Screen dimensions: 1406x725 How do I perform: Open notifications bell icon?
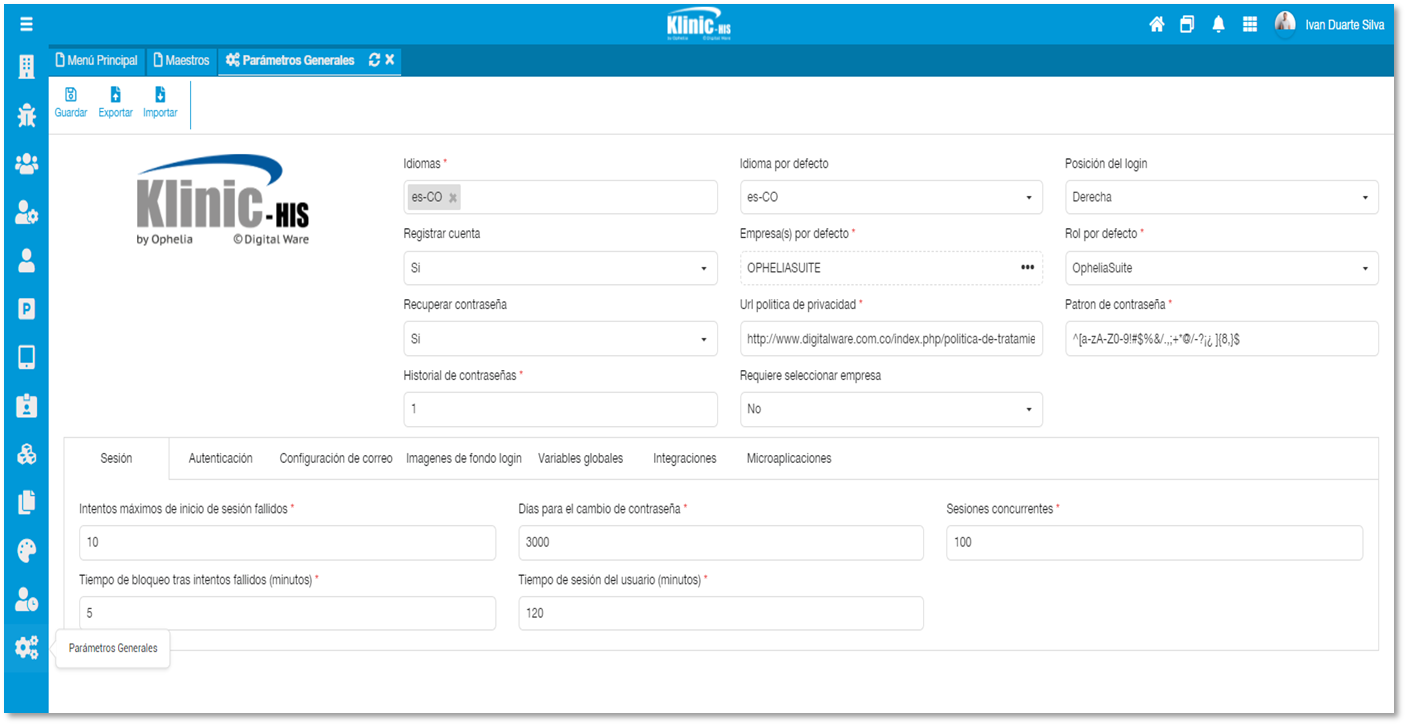pyautogui.click(x=1218, y=25)
